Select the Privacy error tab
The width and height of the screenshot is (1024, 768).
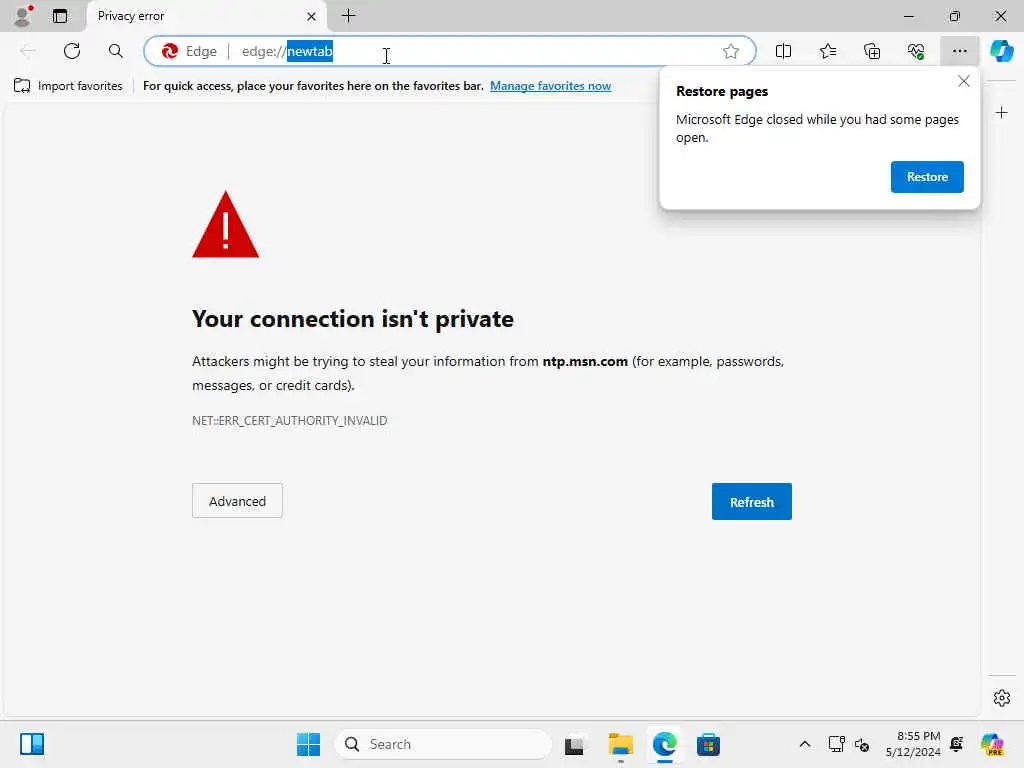pos(206,16)
